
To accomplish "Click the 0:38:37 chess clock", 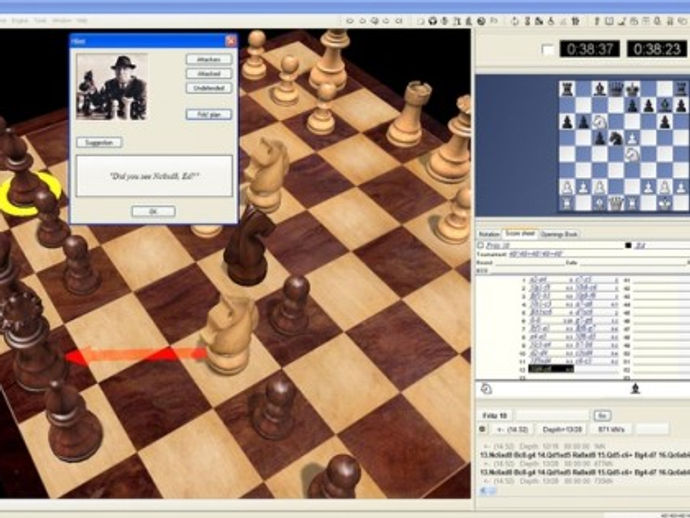I will point(590,49).
